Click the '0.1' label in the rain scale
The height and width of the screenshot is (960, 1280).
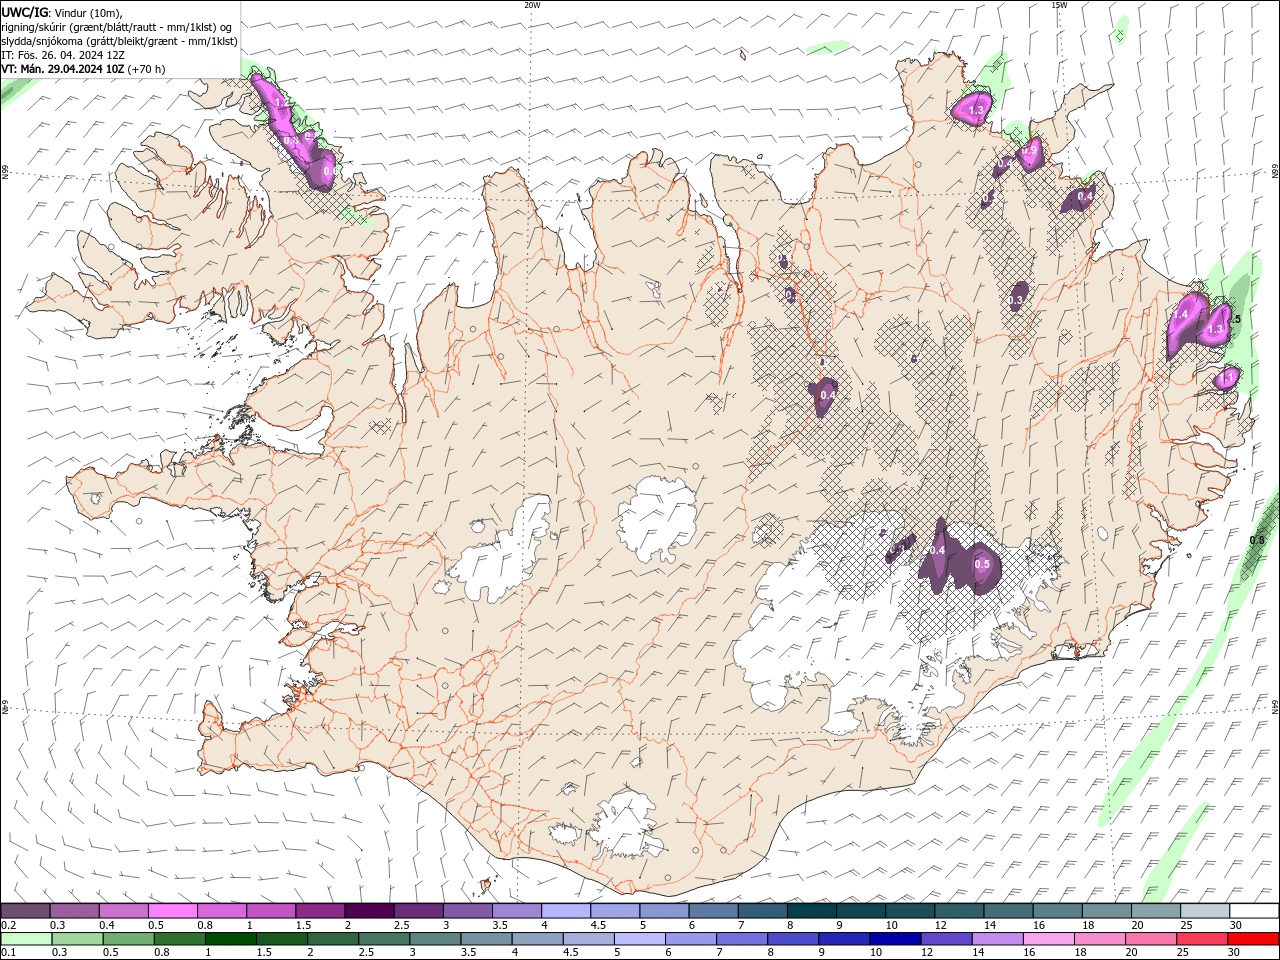click(9, 953)
